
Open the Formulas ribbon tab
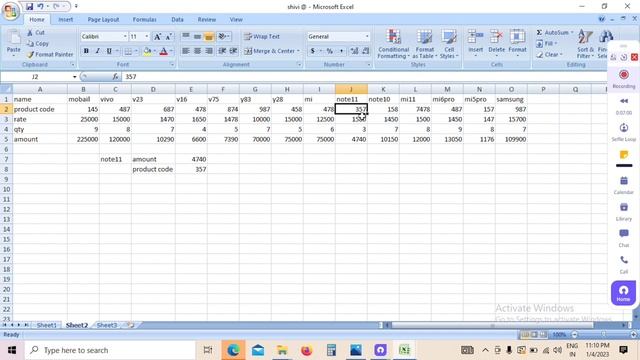point(144,19)
